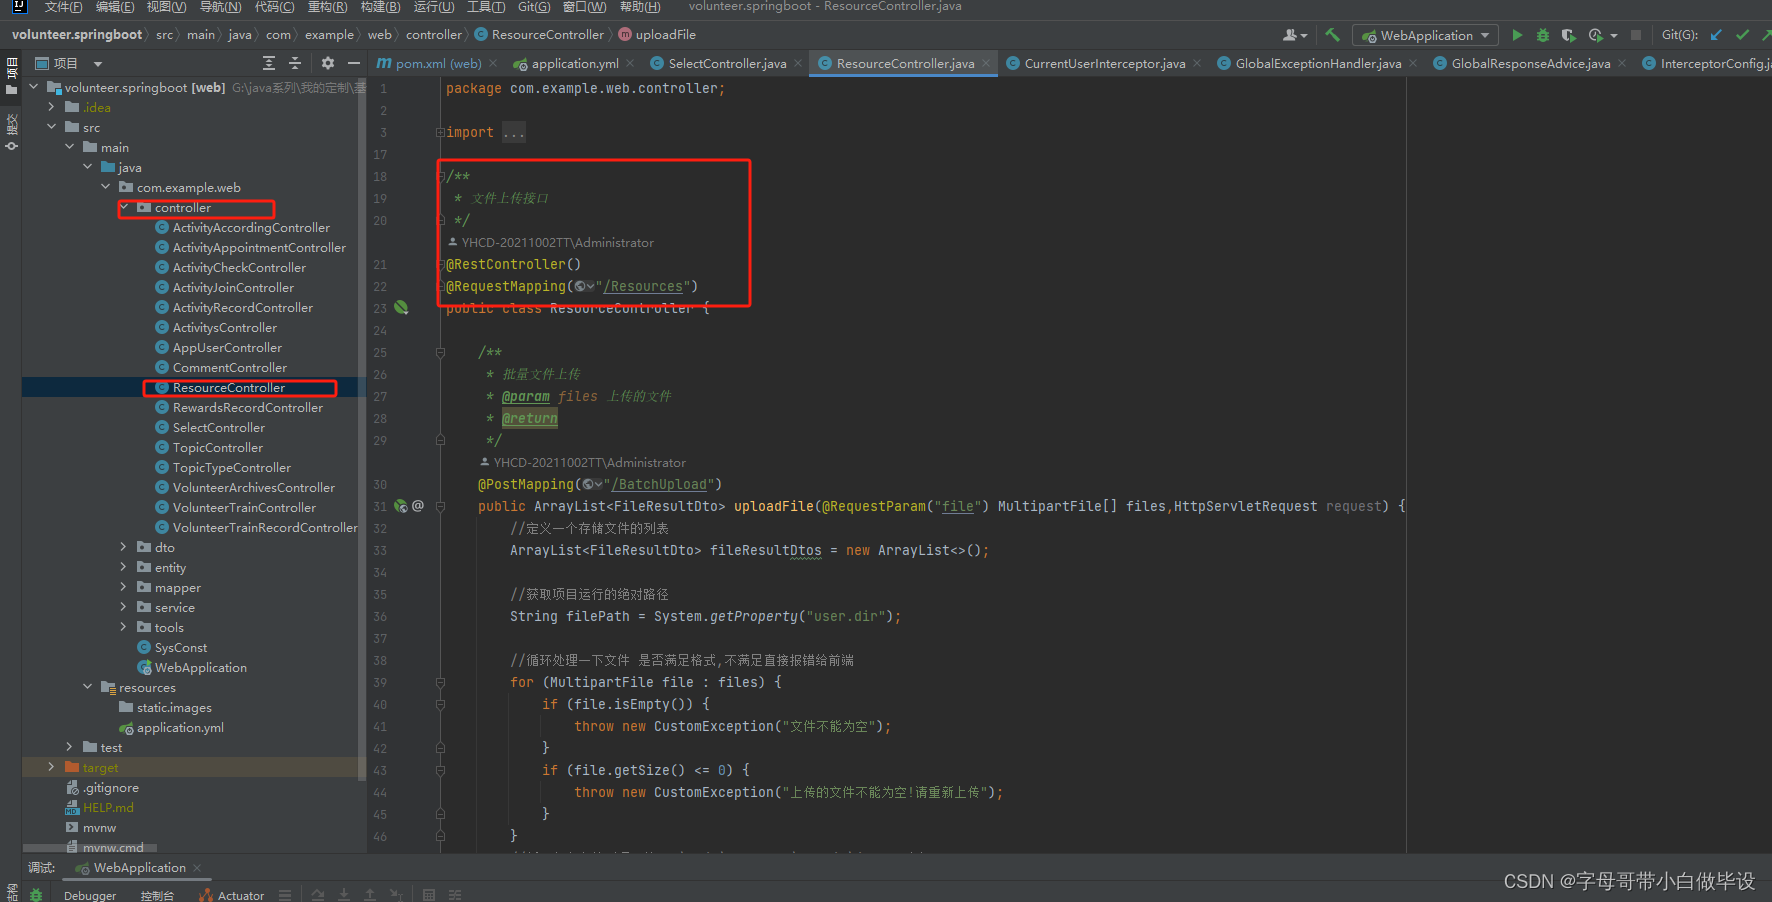The image size is (1772, 902).
Task: Open the Actuator tab
Action: pos(232,895)
